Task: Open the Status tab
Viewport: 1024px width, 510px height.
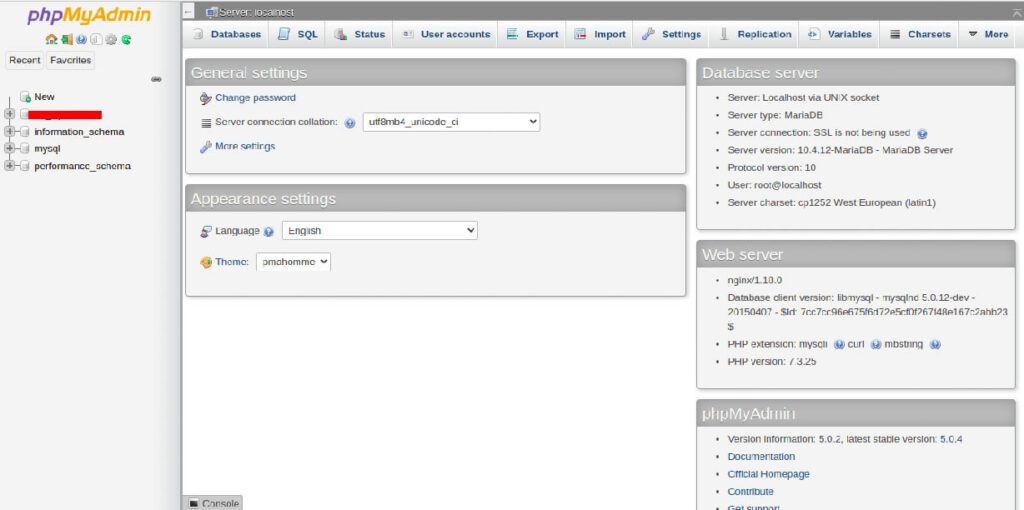Action: point(359,34)
